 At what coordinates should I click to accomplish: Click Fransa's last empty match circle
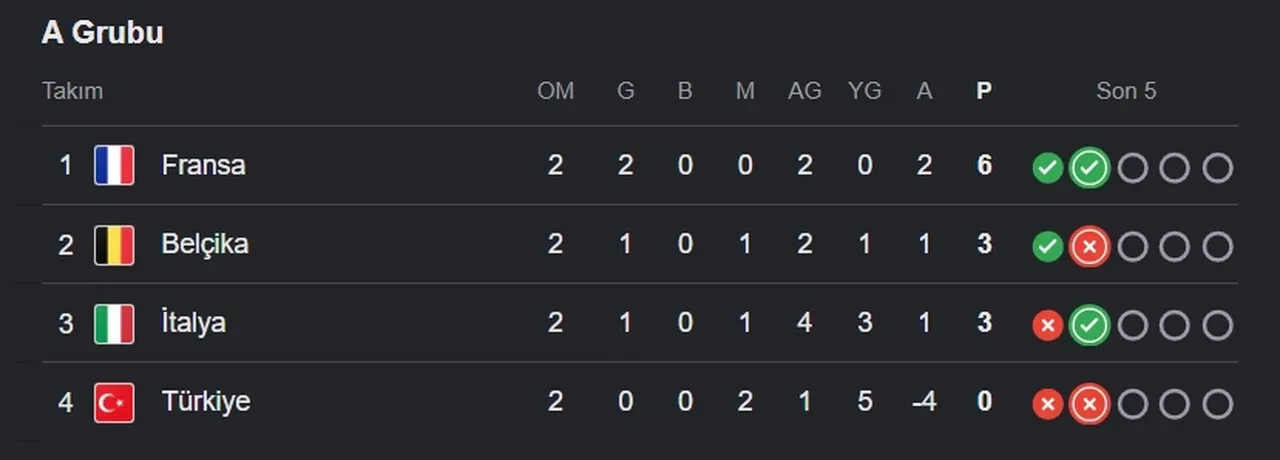point(1217,168)
